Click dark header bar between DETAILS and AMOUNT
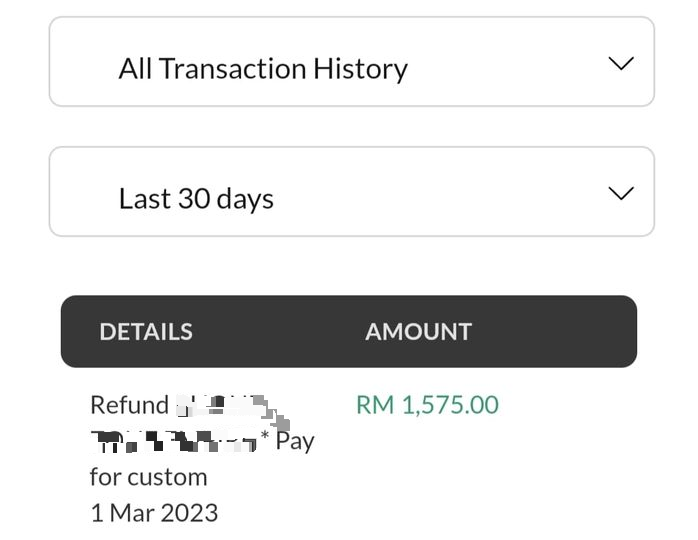Image resolution: width=698 pixels, height=540 pixels. coord(280,332)
